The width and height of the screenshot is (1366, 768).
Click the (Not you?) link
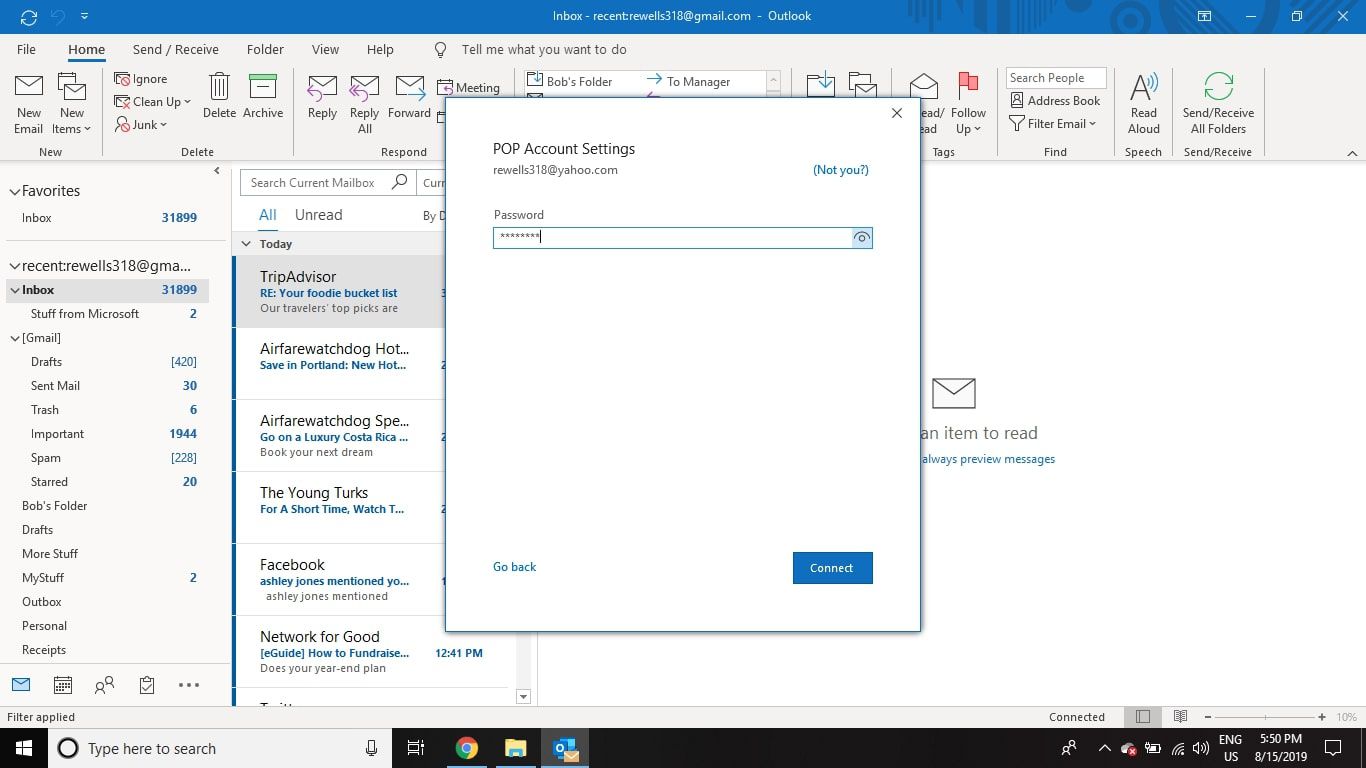coord(841,170)
